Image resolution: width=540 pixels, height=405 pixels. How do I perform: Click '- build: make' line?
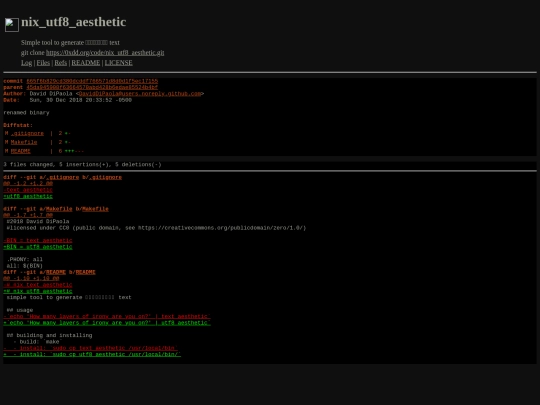38,342
